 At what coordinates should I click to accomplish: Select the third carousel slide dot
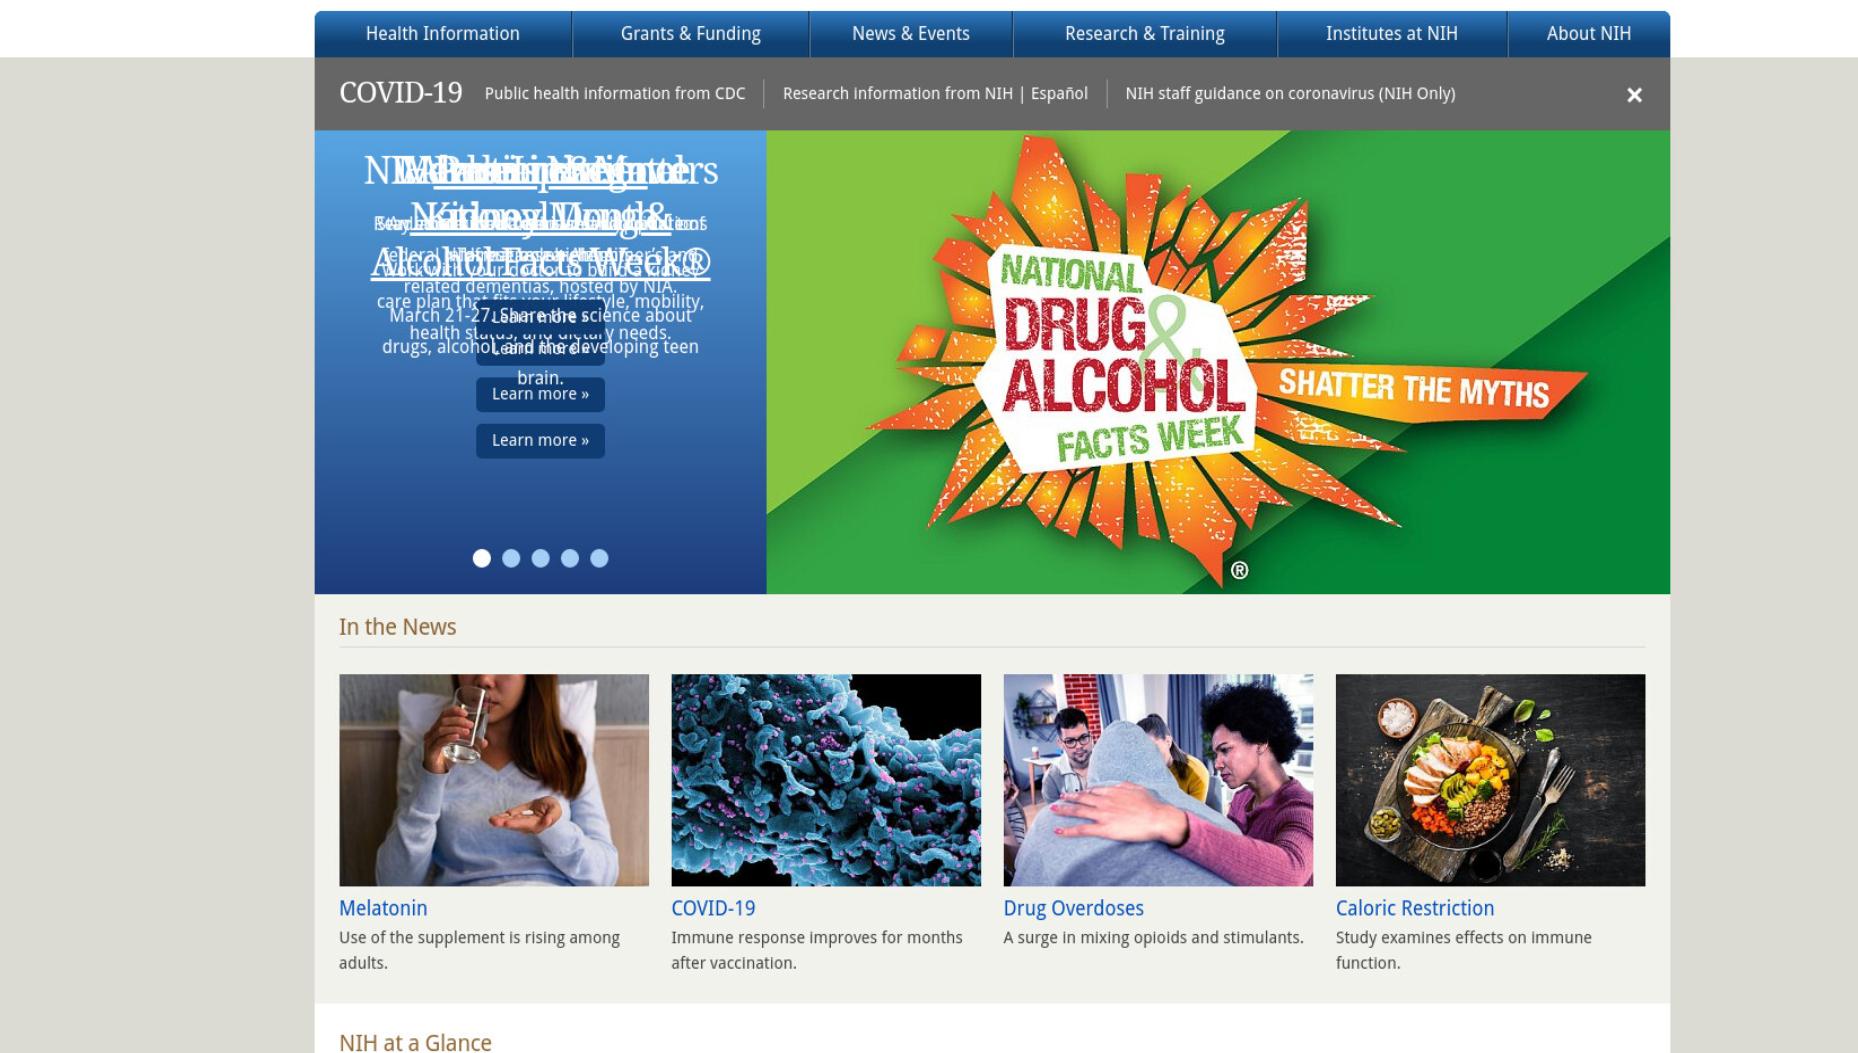coord(540,558)
